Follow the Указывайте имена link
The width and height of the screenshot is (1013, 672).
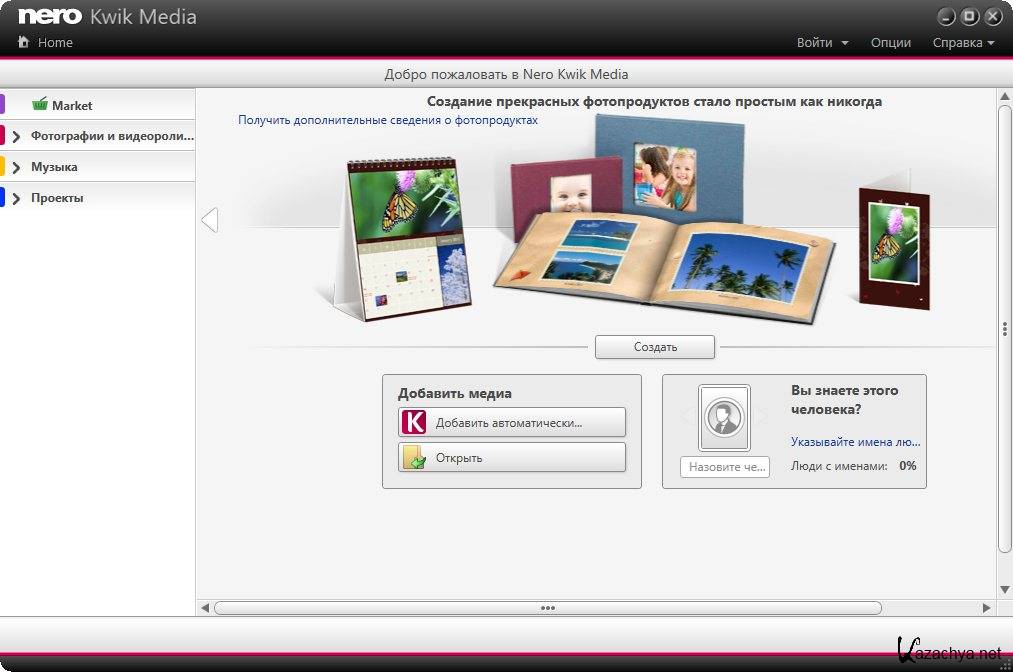point(855,441)
